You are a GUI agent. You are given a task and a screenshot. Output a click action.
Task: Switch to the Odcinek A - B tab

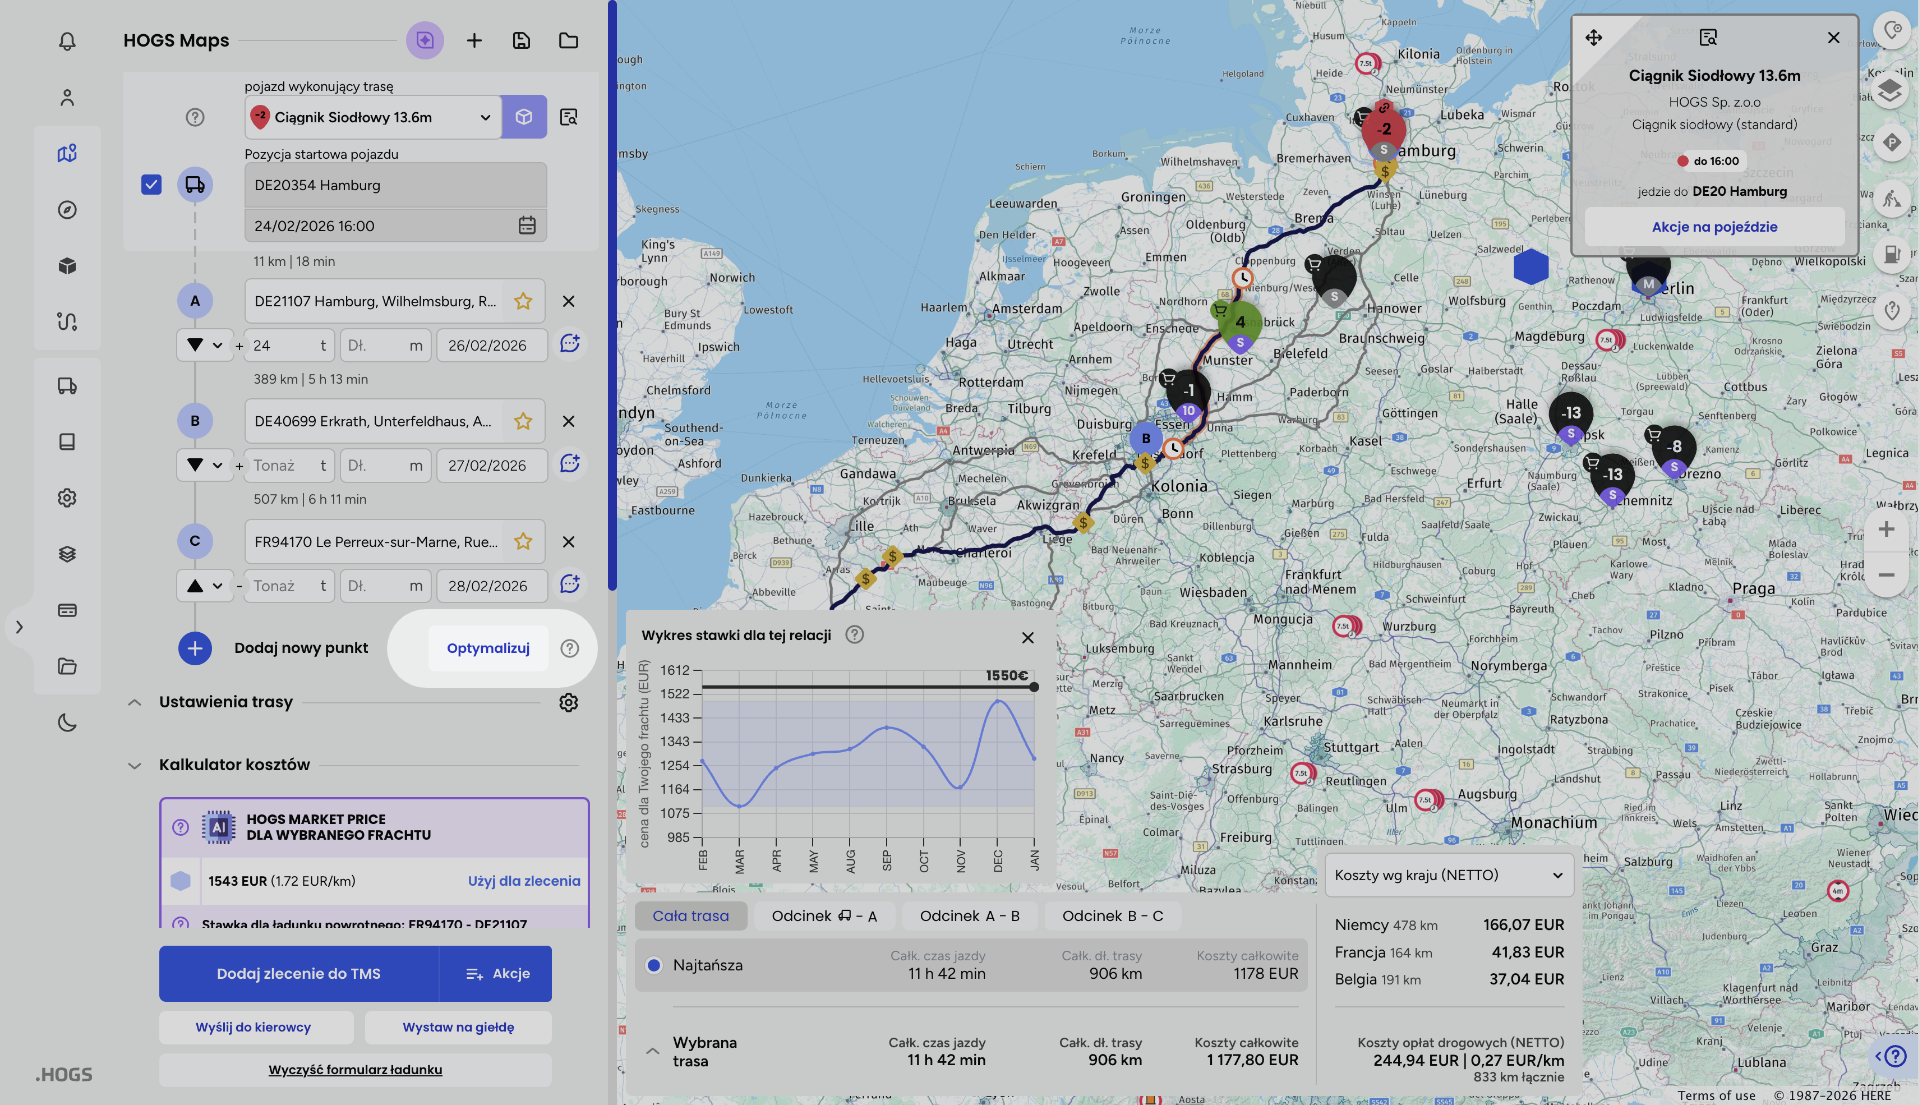click(969, 916)
